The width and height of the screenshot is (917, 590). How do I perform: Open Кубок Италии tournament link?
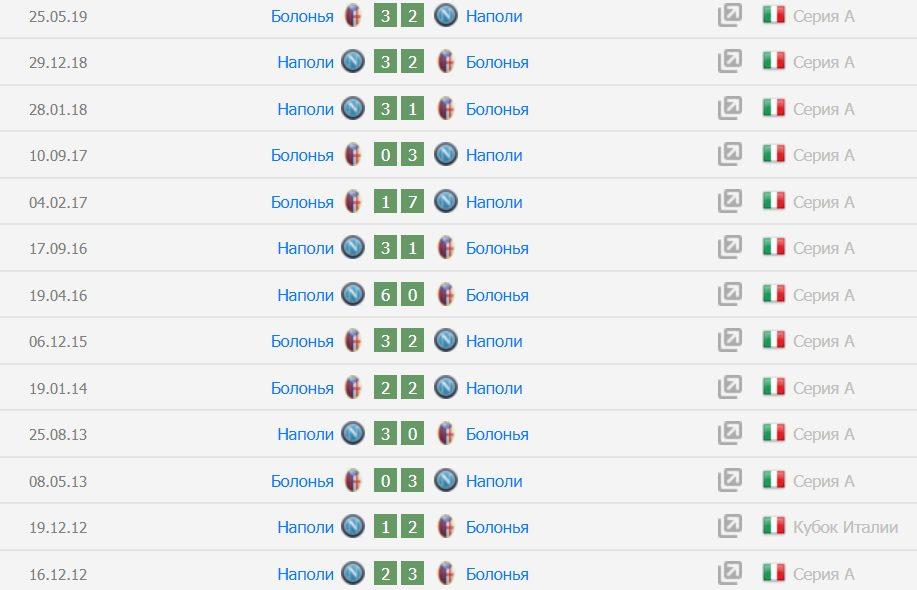pos(845,527)
